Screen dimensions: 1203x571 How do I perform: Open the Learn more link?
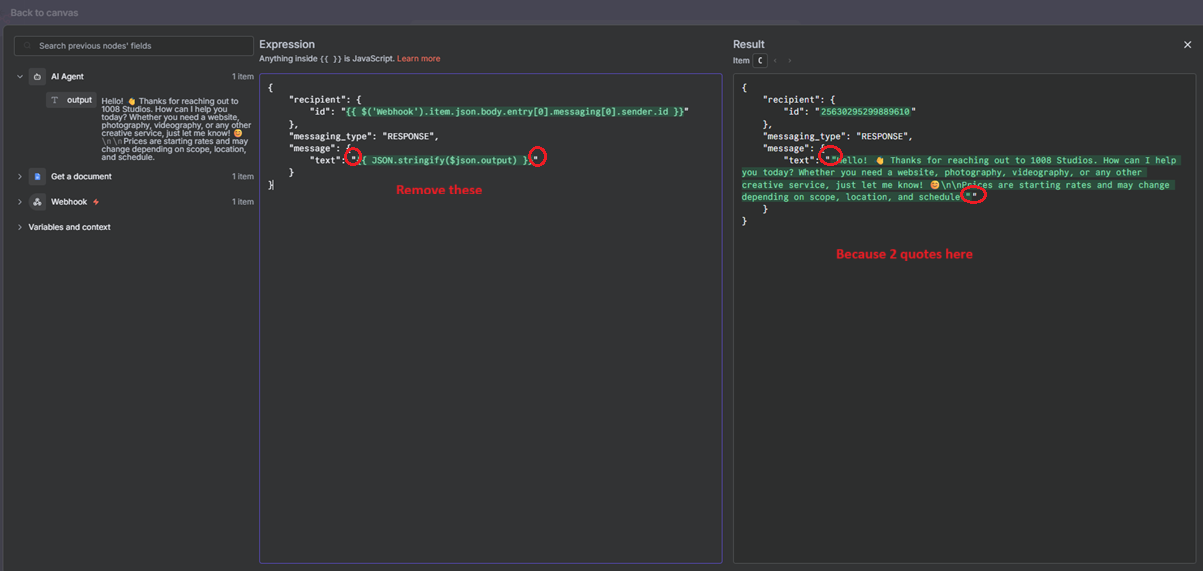418,59
